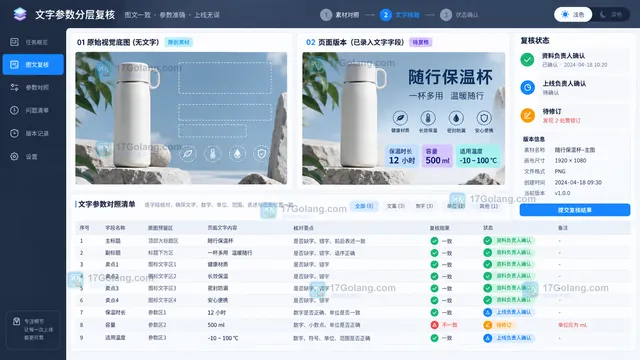This screenshot has height=360, width=640.
Task: Click shield placeholder icon in base image
Action: pyautogui.click(x=262, y=154)
